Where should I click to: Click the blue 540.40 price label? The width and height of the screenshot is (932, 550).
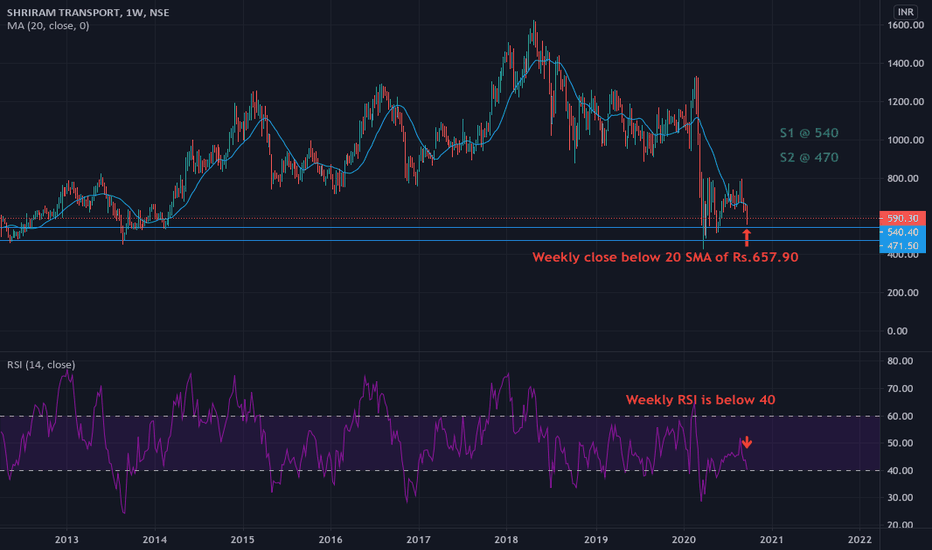[902, 232]
